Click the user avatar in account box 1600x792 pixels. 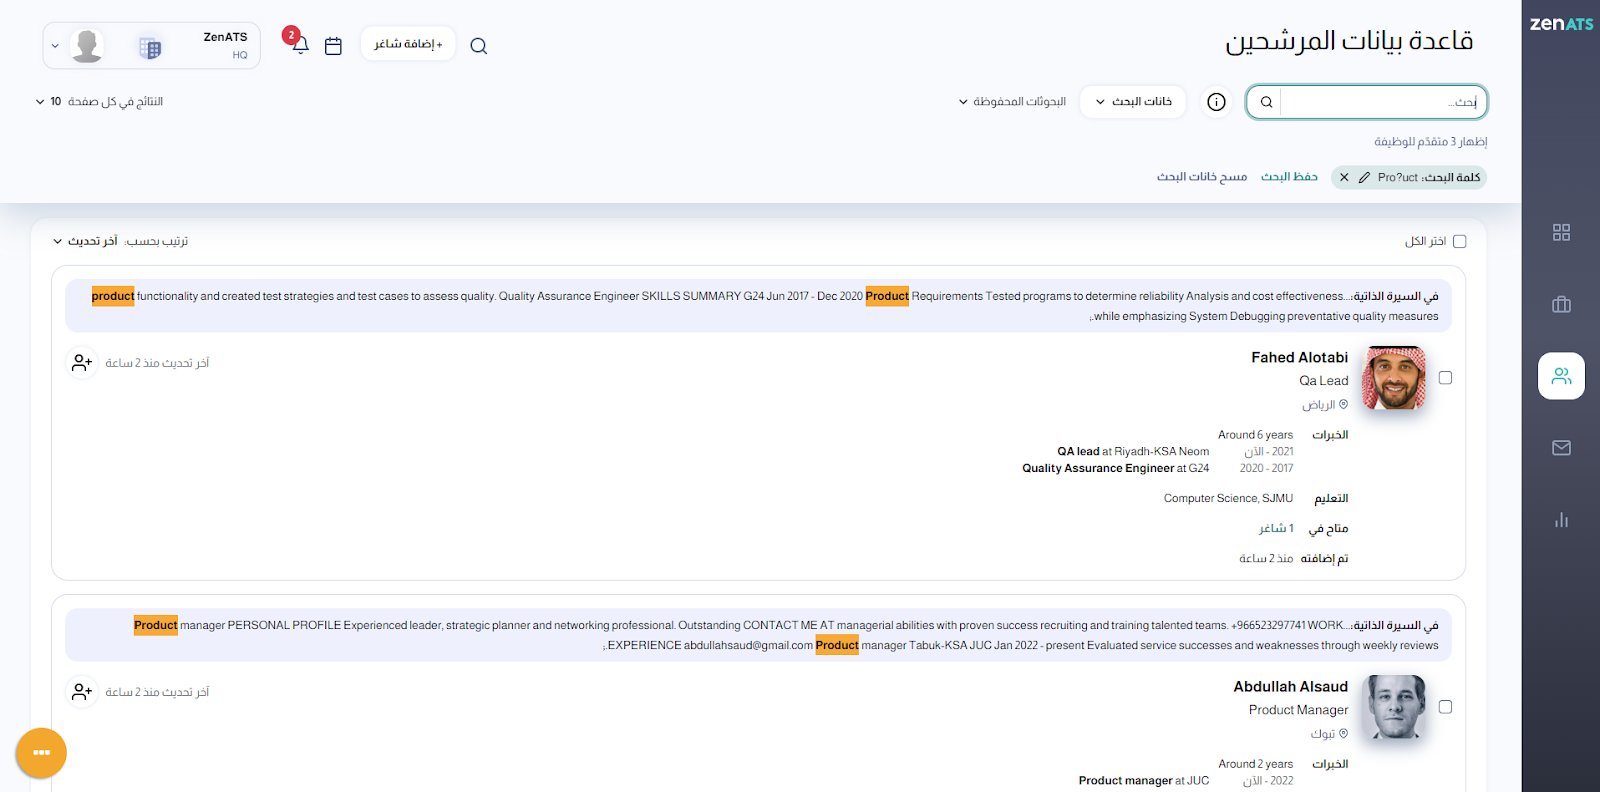pos(87,46)
